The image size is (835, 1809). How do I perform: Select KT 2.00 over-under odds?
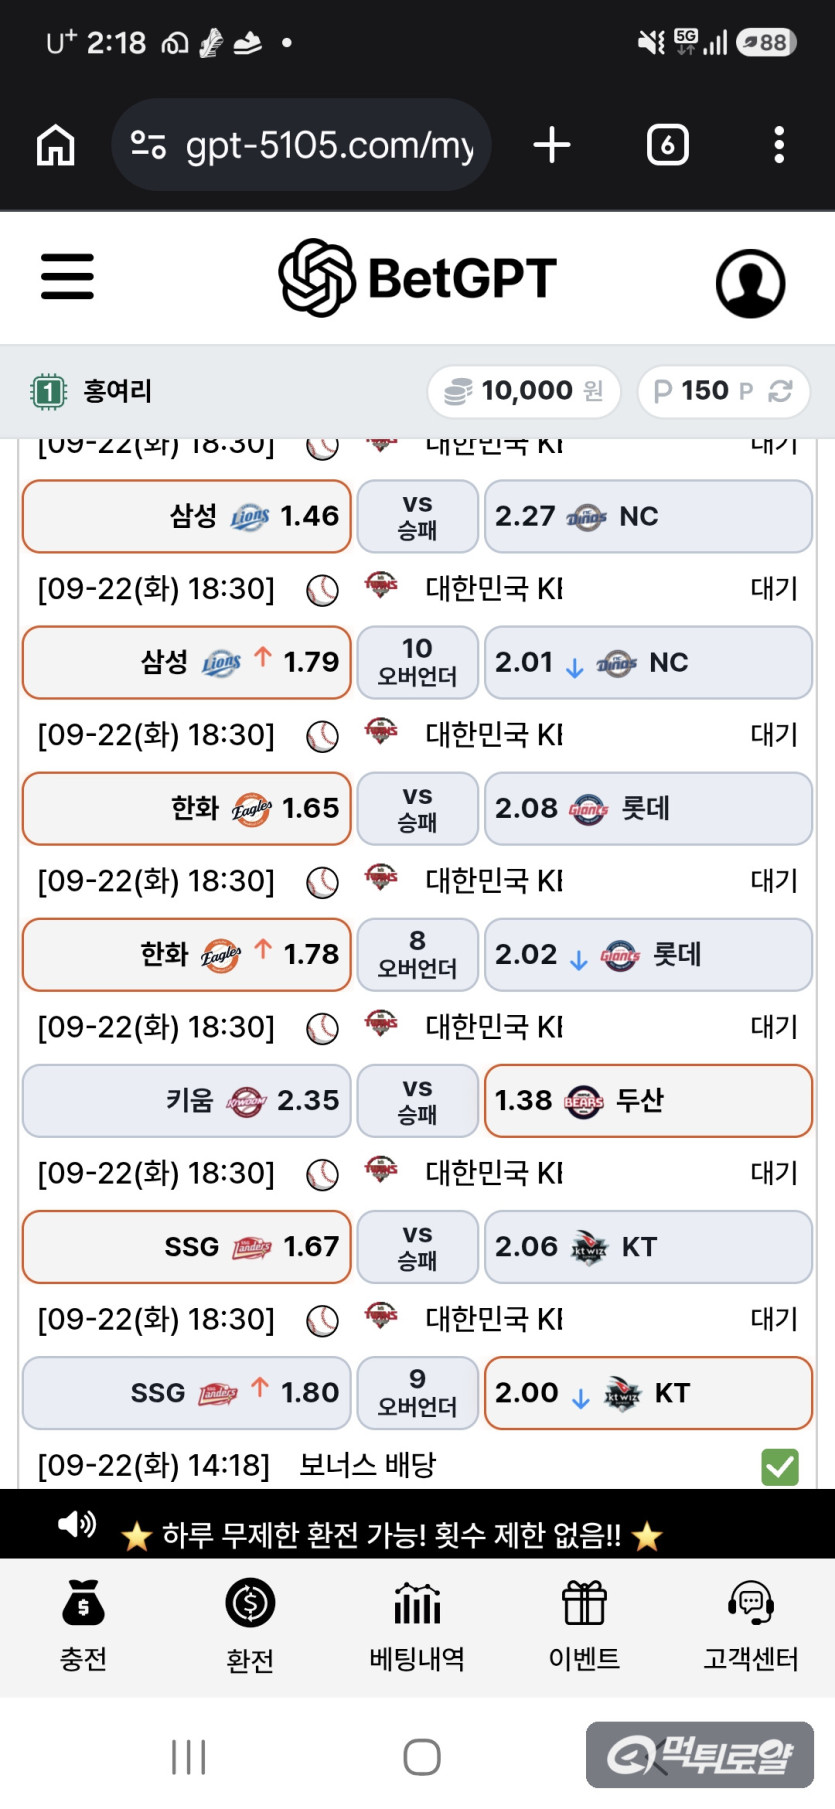coord(648,1393)
